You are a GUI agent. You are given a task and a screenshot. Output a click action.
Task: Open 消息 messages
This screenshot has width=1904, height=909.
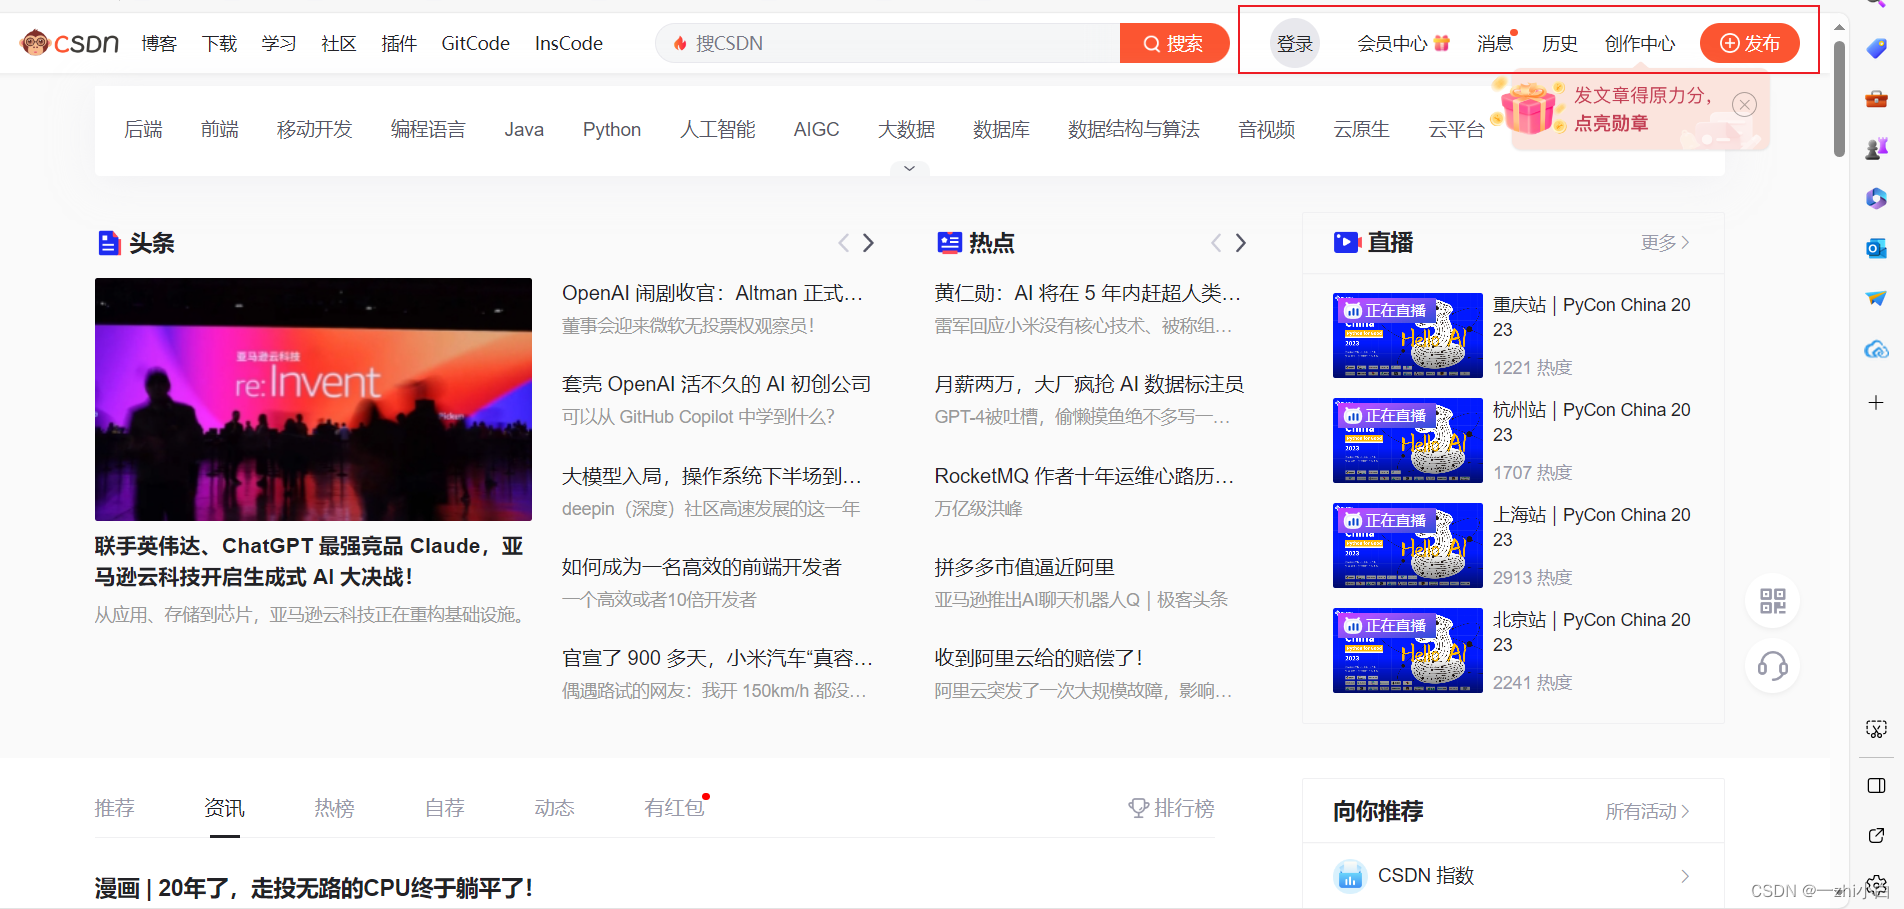point(1495,43)
